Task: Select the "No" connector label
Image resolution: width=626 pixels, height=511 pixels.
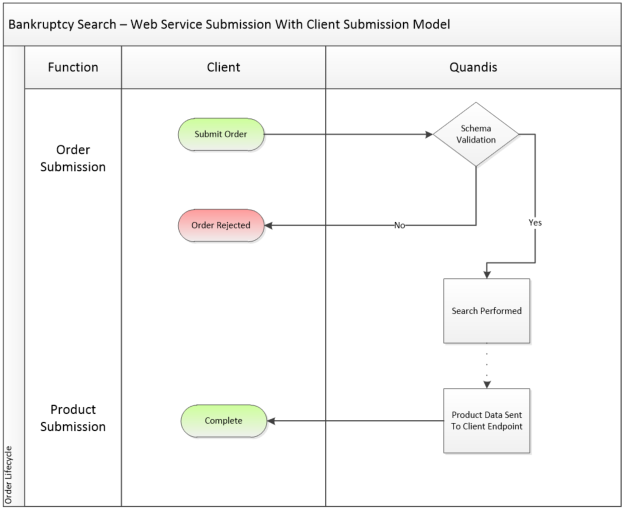Action: click(399, 226)
